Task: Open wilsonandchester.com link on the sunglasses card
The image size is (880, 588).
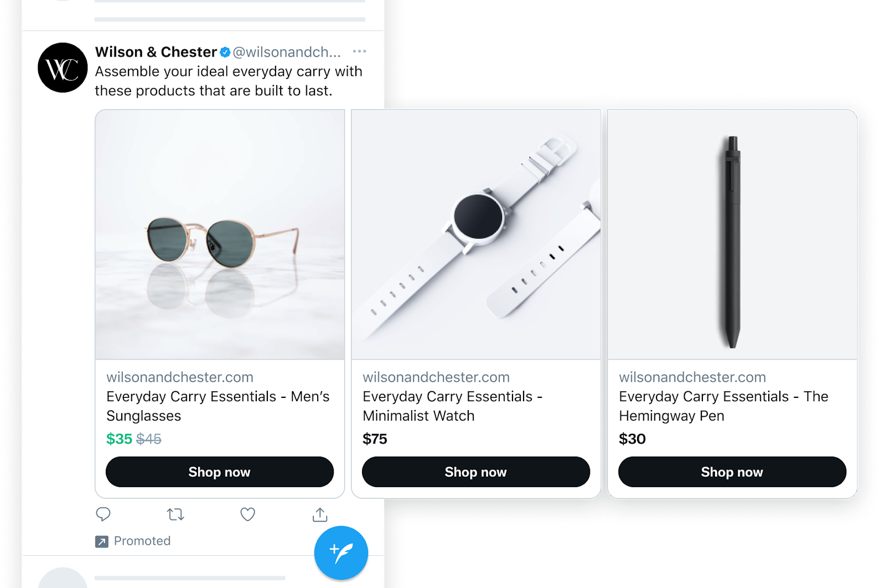Action: click(x=179, y=376)
